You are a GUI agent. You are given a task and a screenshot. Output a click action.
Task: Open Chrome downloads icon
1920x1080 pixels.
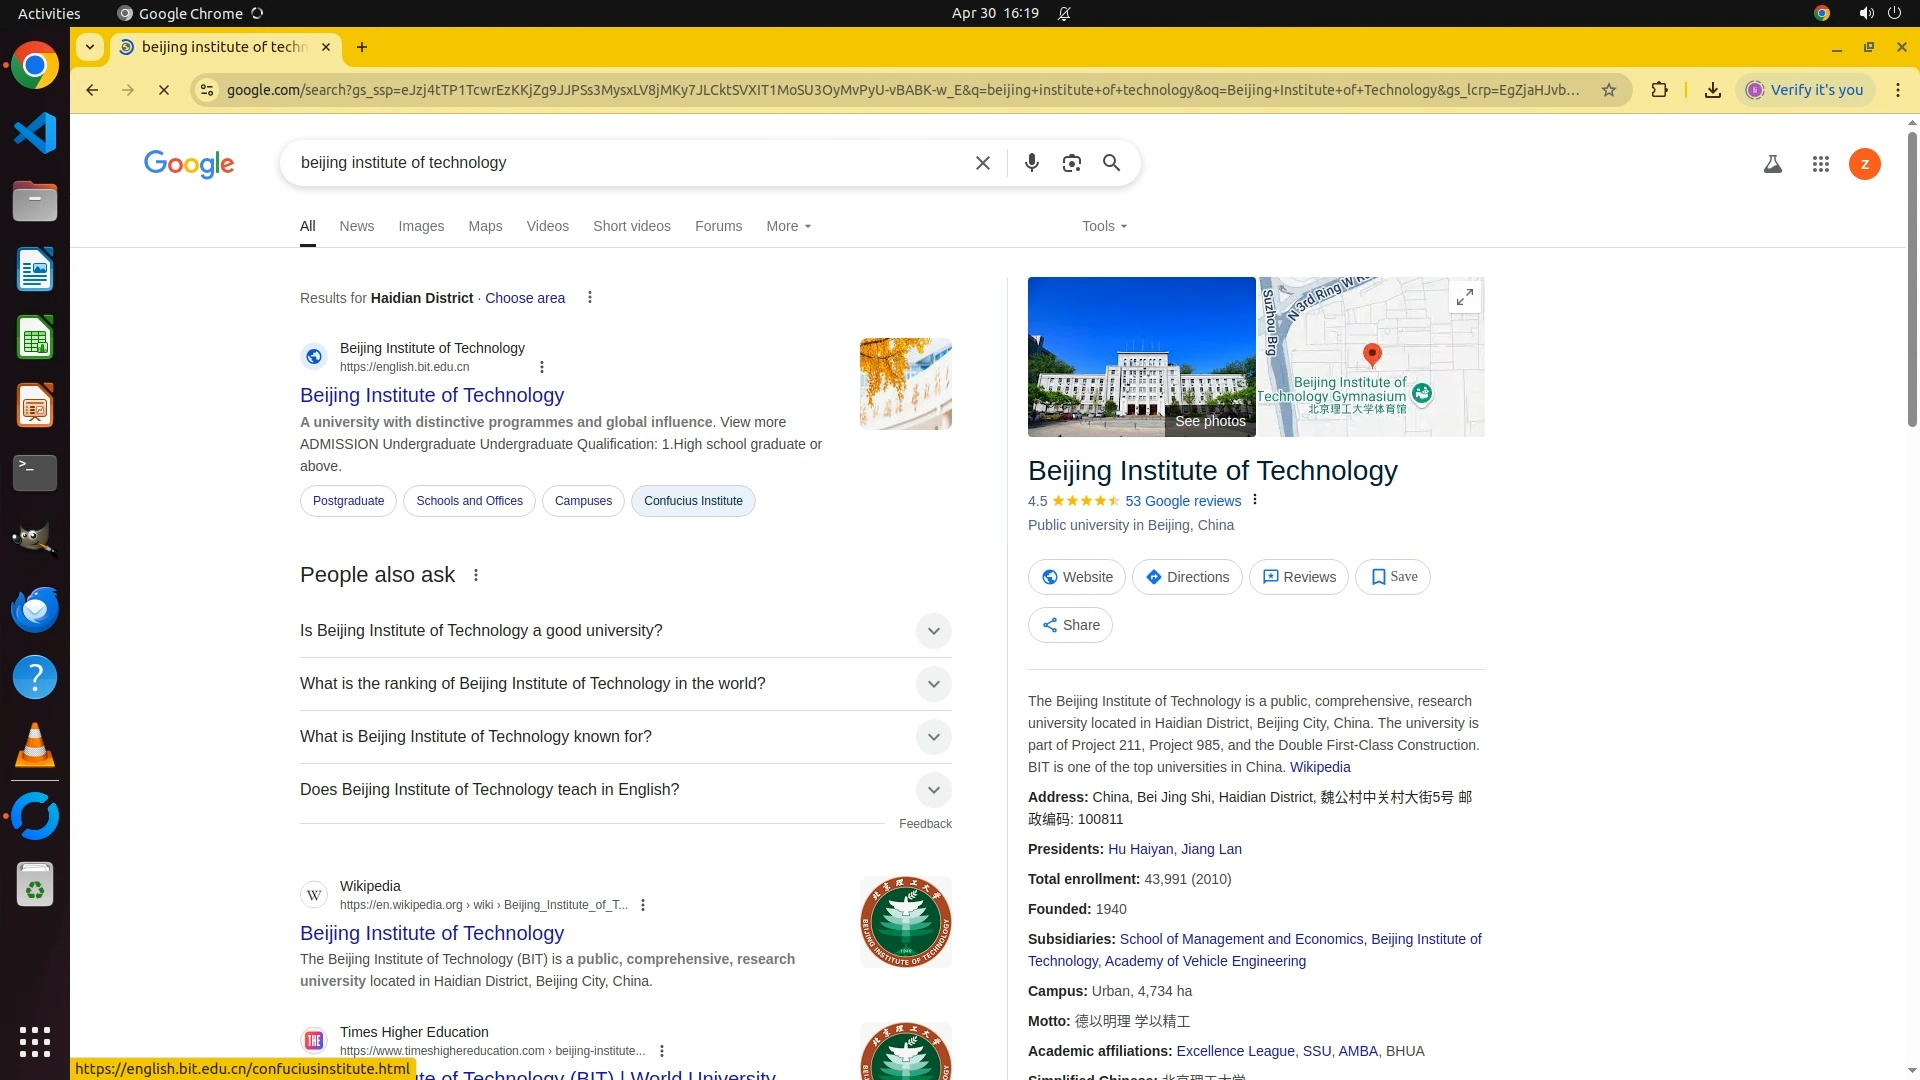click(x=1712, y=90)
